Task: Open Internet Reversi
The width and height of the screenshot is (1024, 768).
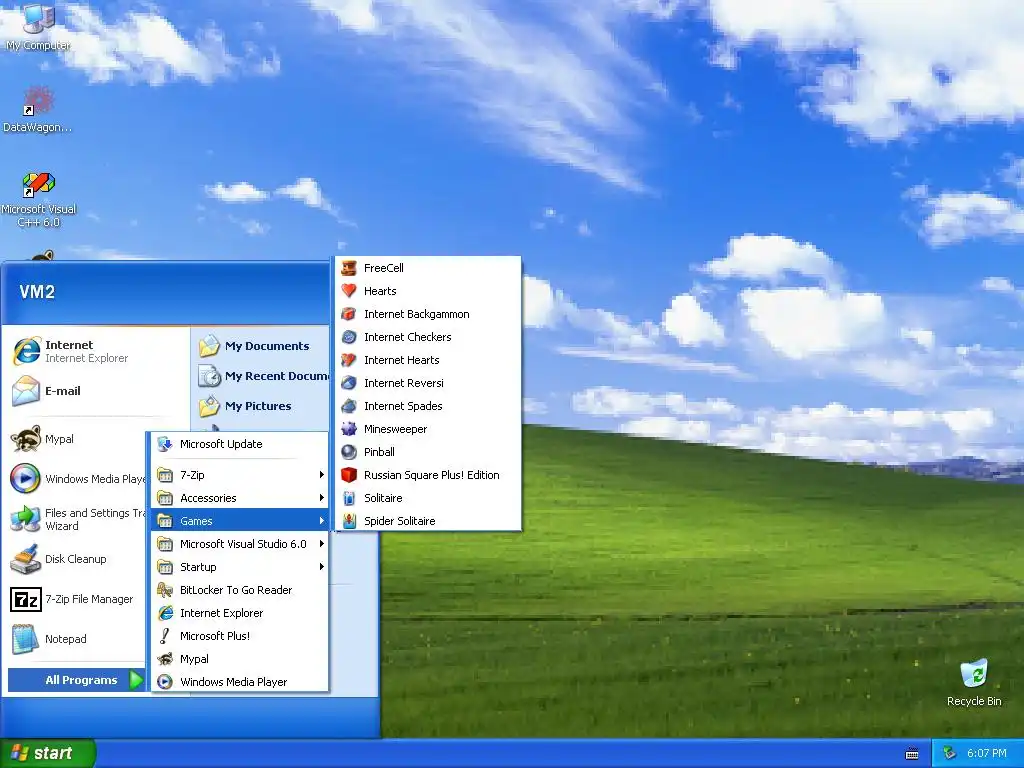Action: [428, 383]
